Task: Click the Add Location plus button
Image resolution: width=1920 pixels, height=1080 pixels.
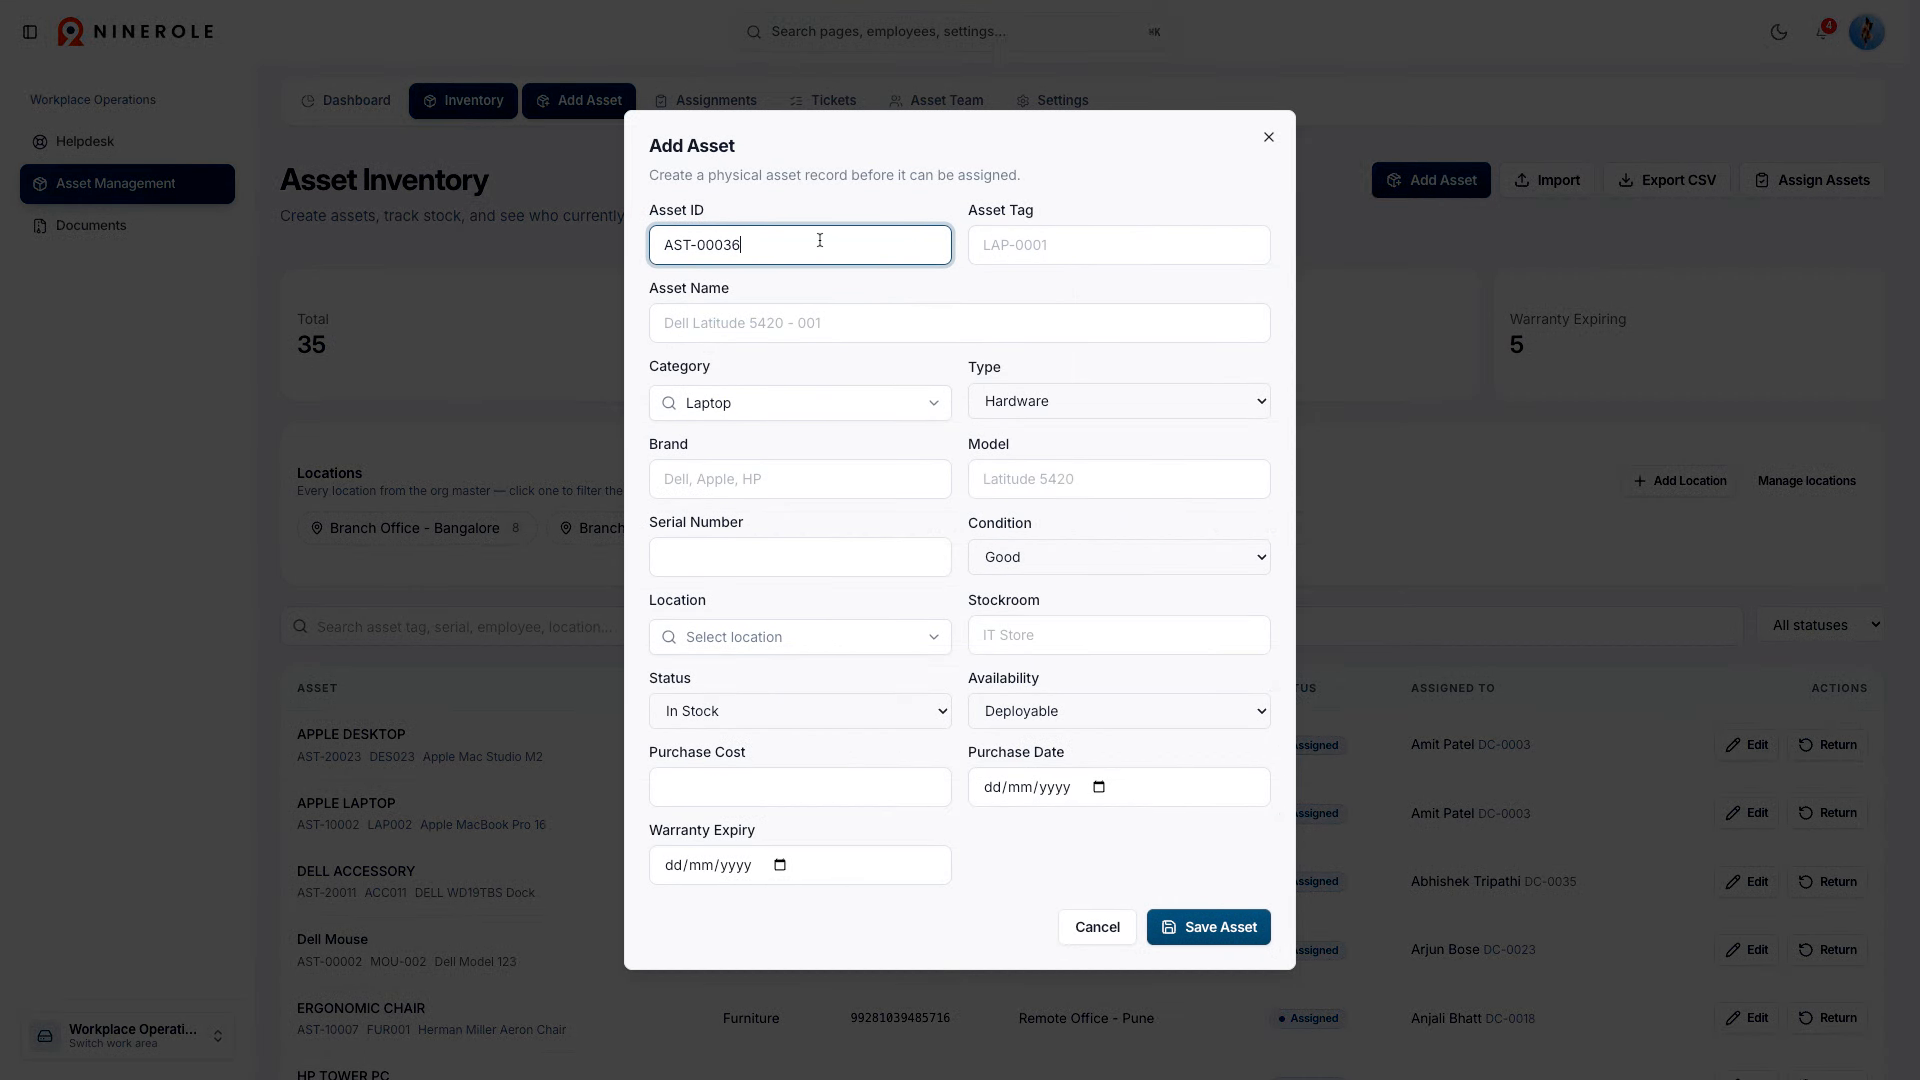Action: point(1680,481)
